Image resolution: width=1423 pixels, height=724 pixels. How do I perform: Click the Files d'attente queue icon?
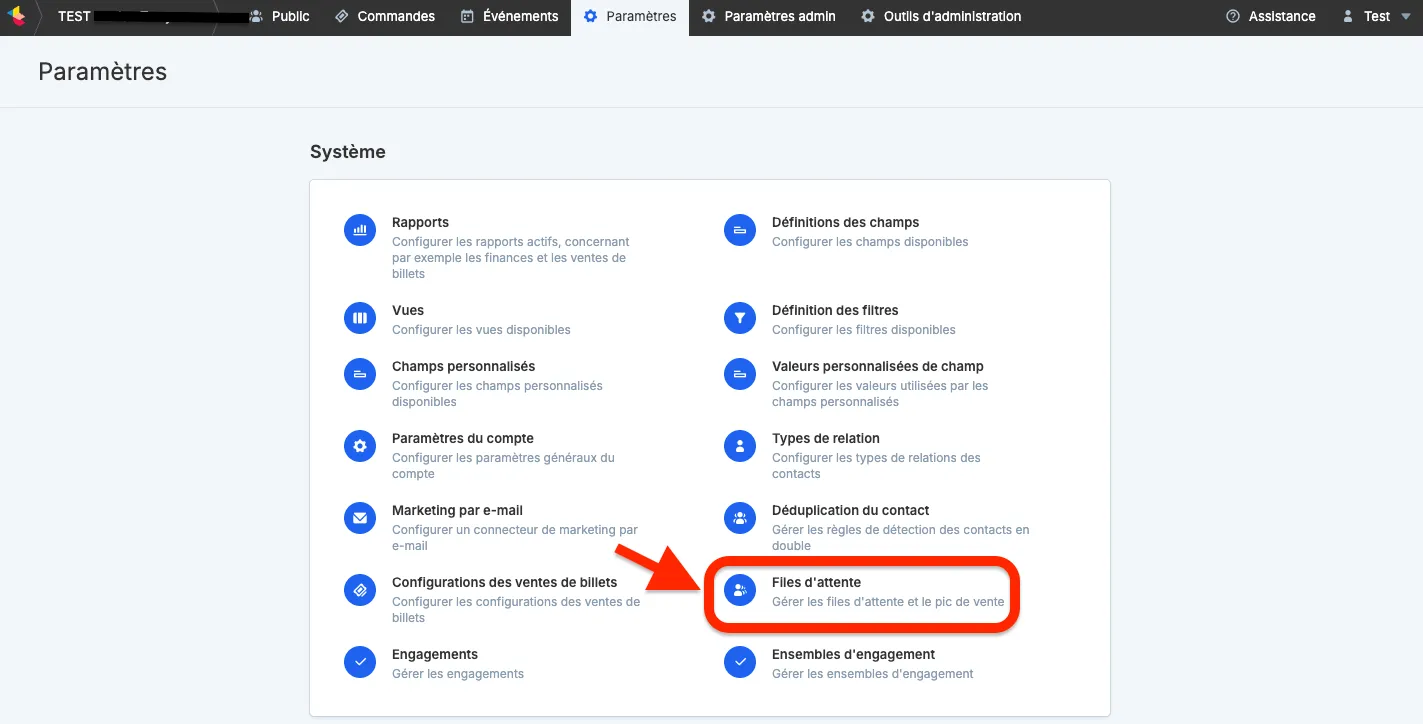click(x=740, y=590)
